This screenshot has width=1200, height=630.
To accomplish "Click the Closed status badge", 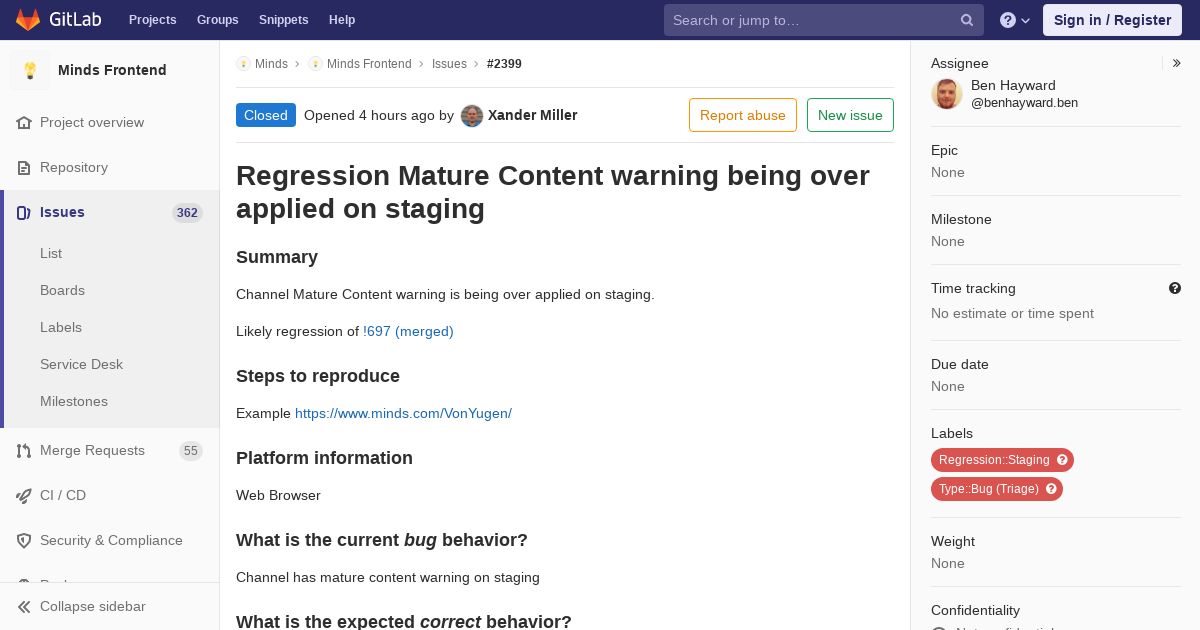I will point(266,115).
